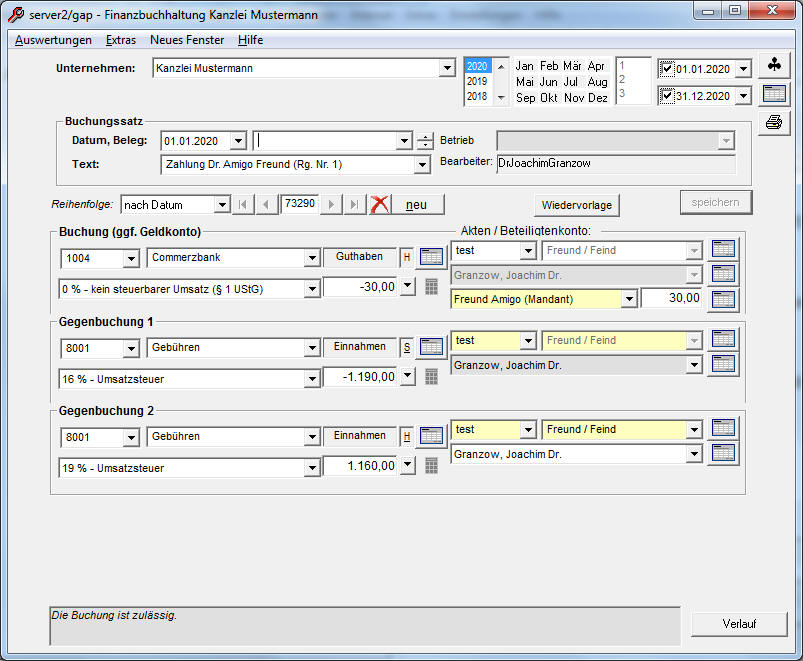Open the table icon below the club symbol
The height and width of the screenshot is (661, 803).
tap(774, 94)
